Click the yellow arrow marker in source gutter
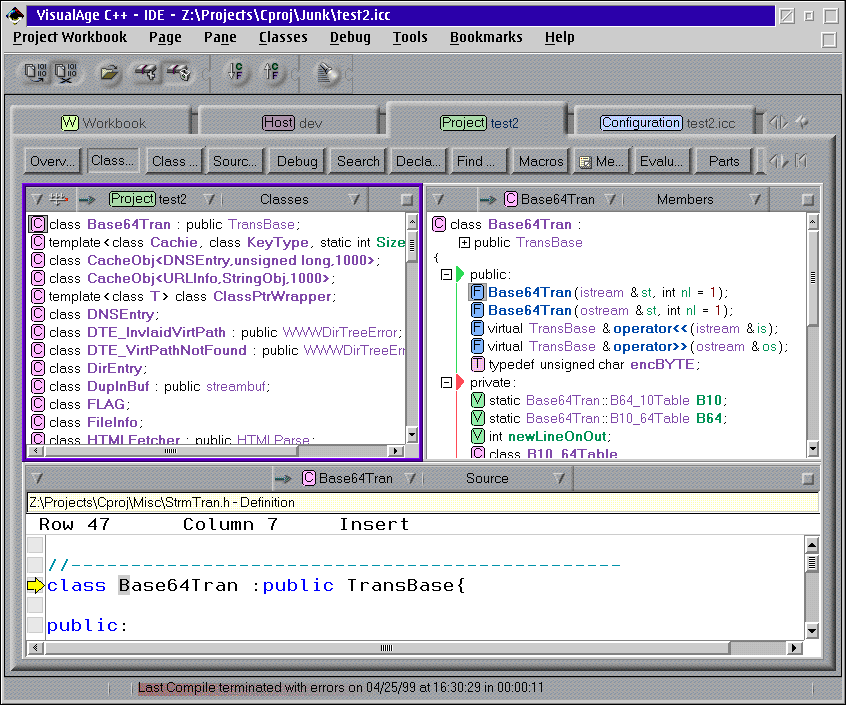 pos(36,585)
